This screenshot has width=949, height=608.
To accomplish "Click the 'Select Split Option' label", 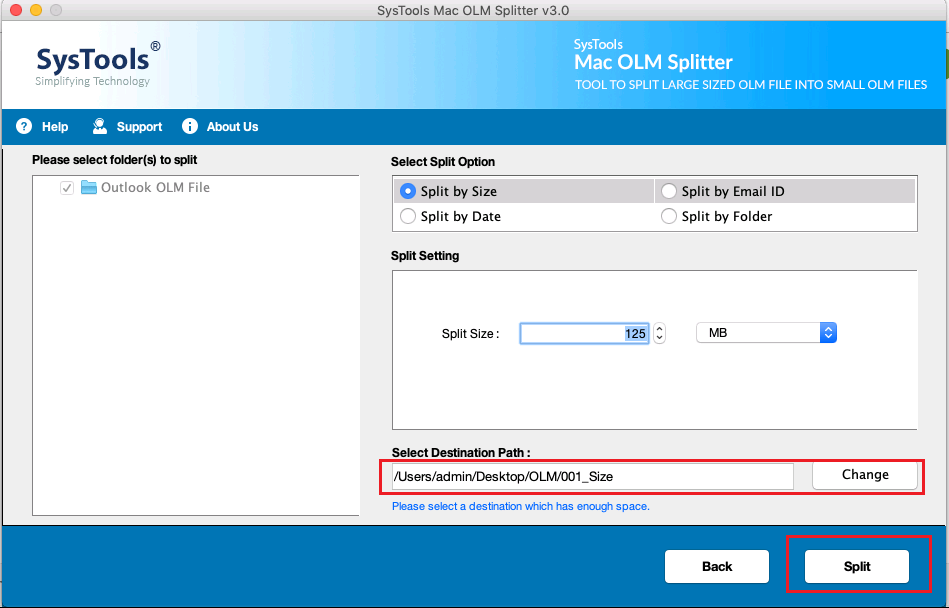I will click(x=443, y=162).
